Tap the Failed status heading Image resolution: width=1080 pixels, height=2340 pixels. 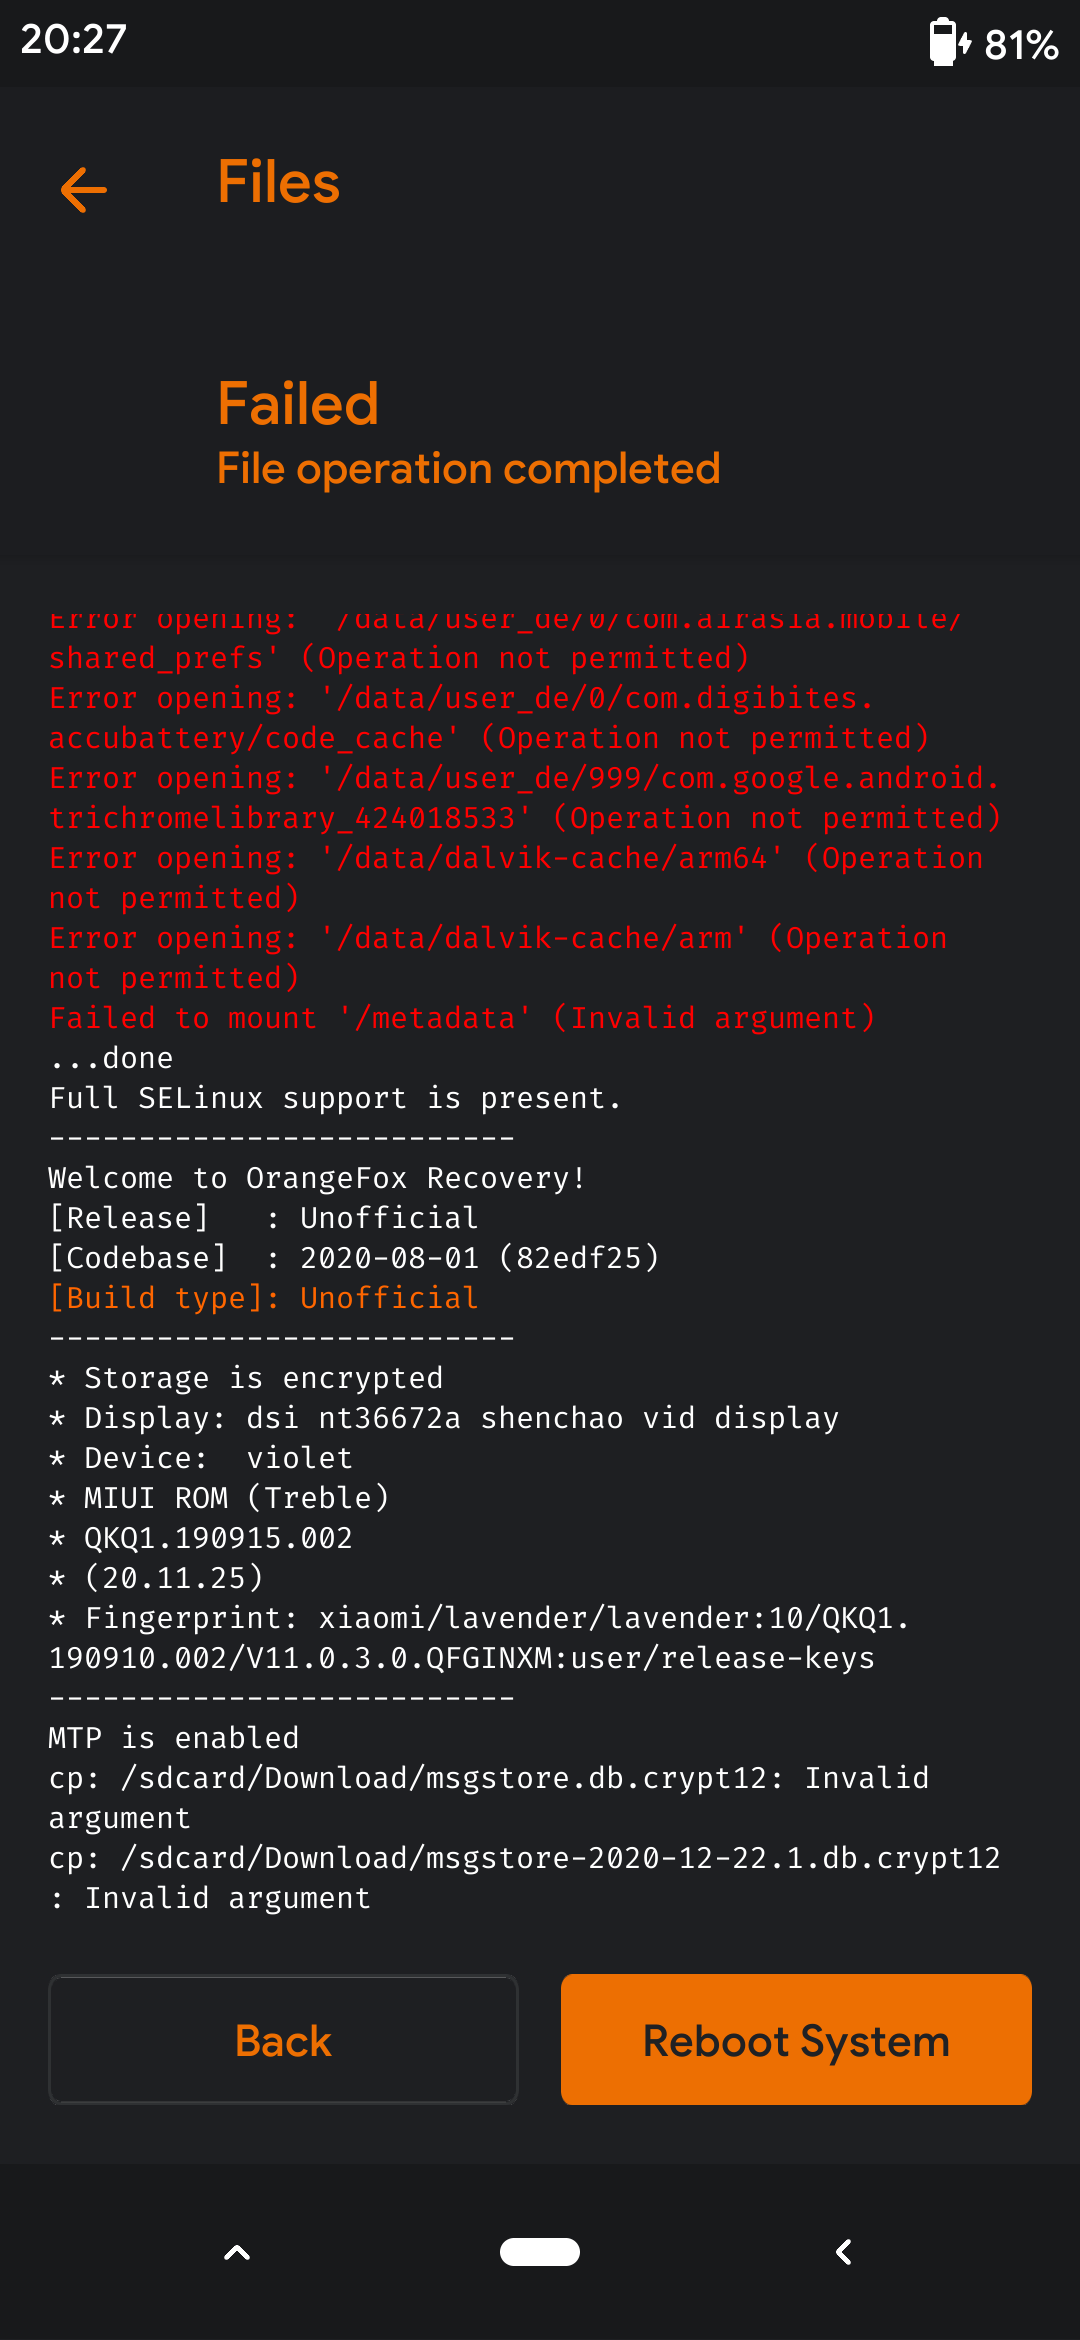298,404
